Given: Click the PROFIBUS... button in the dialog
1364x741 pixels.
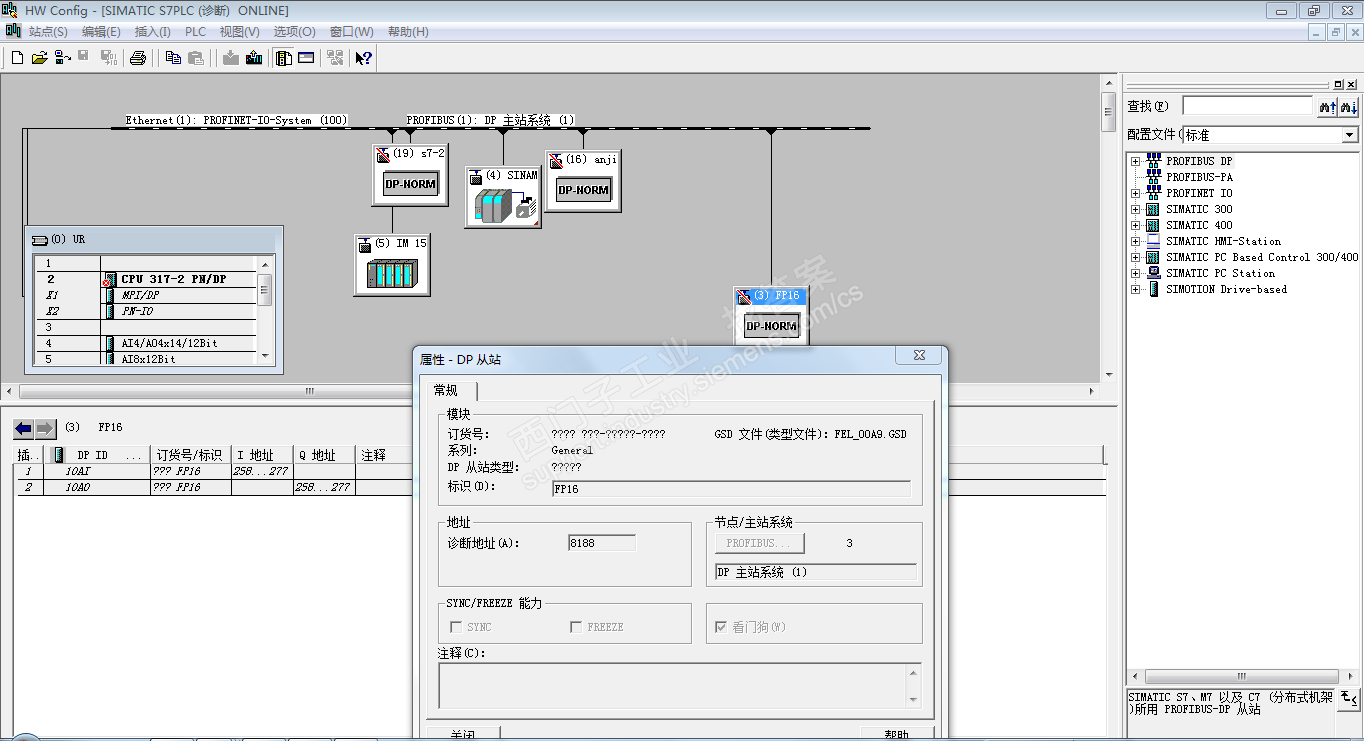Looking at the screenshot, I should [x=759, y=543].
